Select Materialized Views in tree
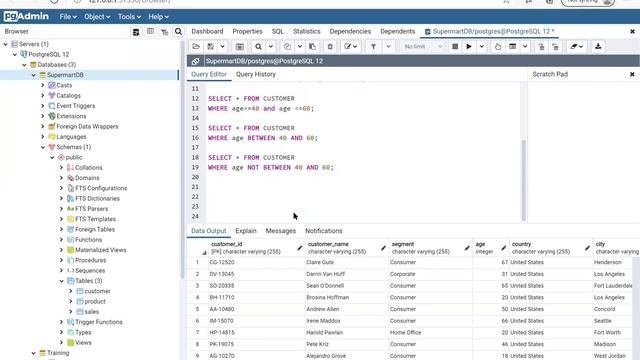Viewport: 640px width, 360px height. coord(100,250)
